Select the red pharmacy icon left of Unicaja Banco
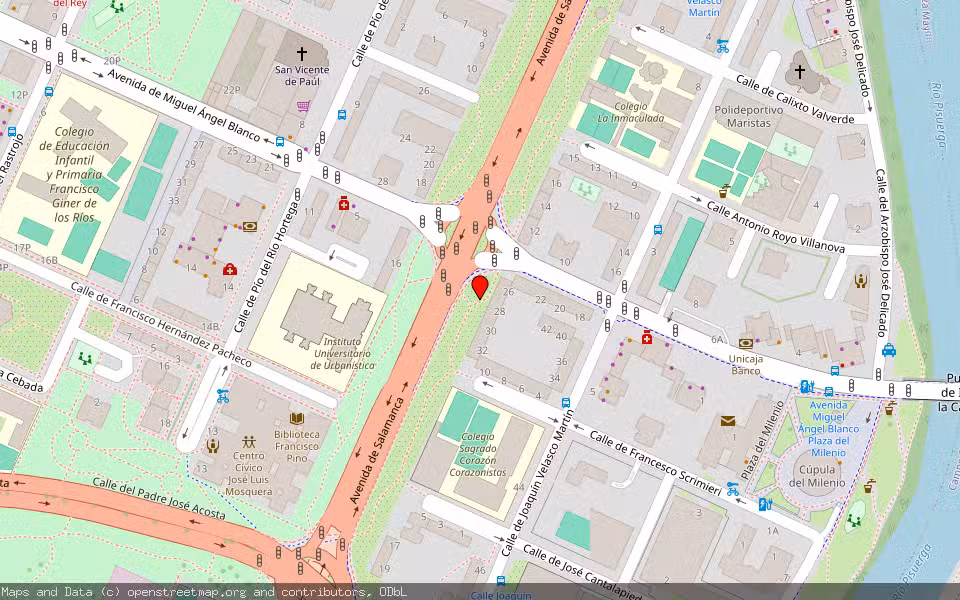 click(x=647, y=337)
